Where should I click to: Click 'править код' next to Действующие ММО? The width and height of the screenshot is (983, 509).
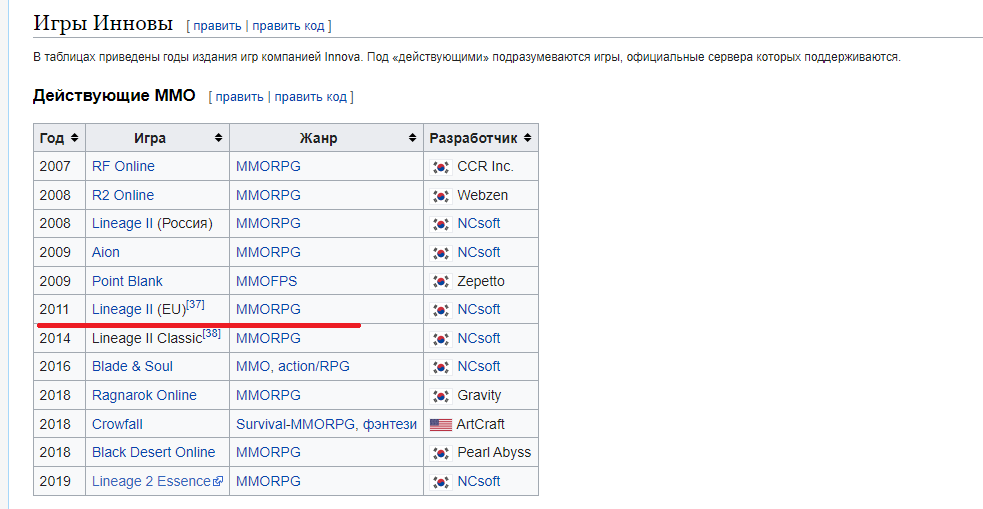(310, 97)
